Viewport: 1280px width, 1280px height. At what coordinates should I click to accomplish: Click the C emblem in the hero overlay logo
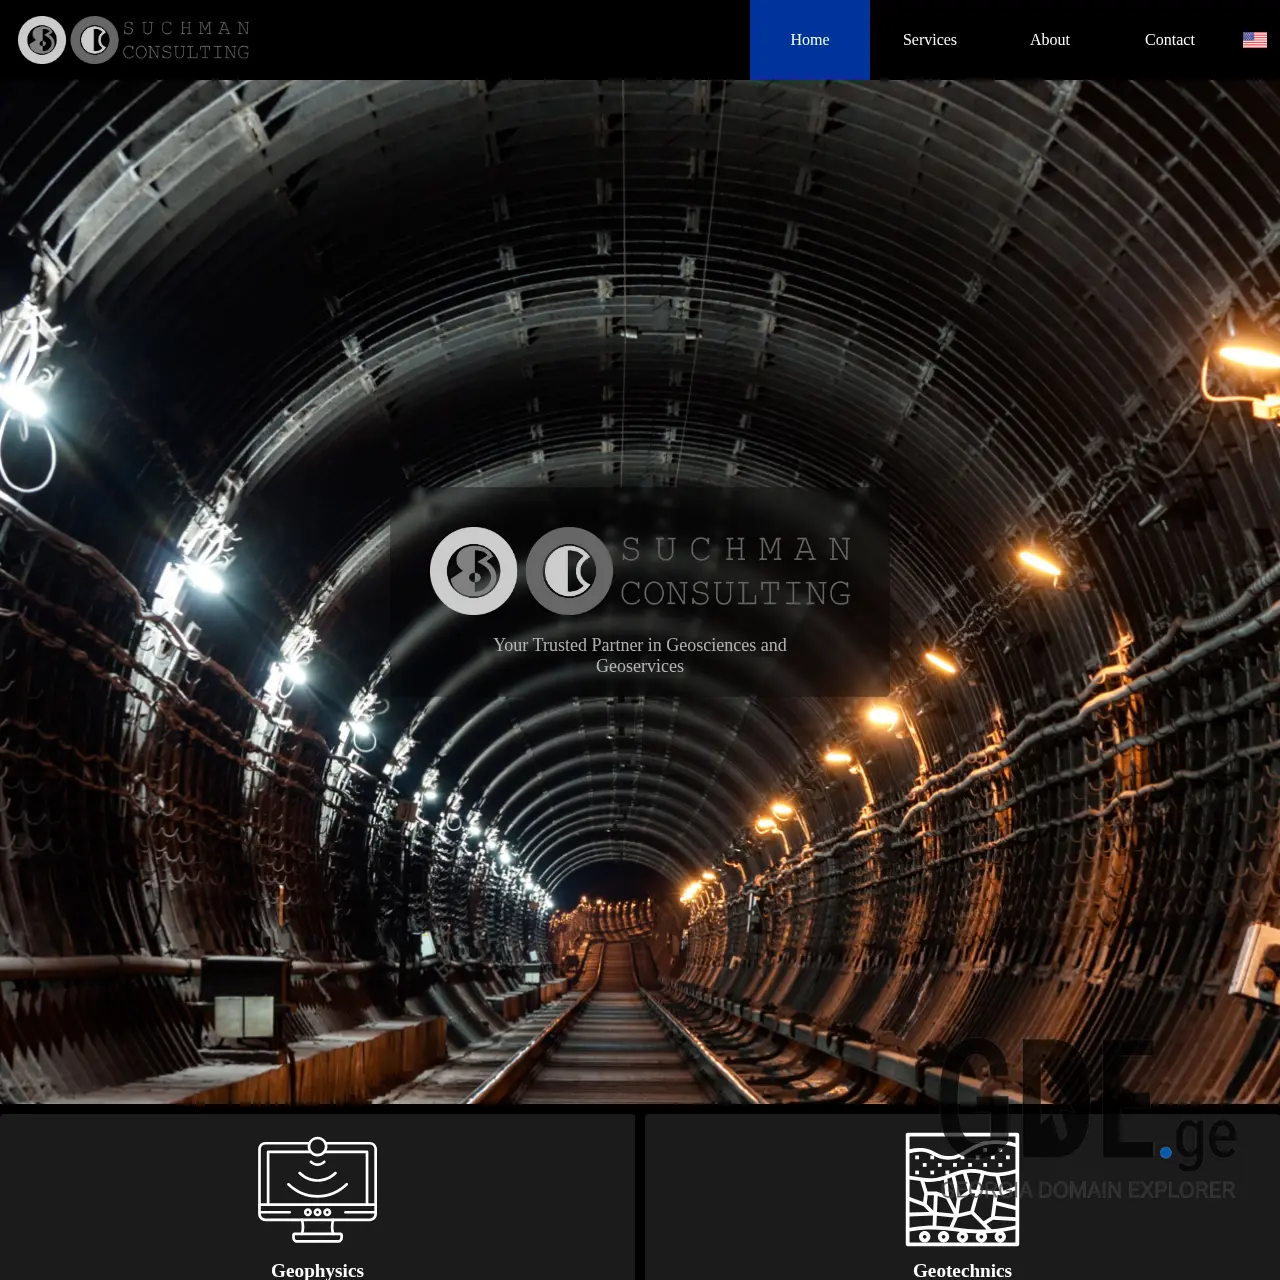569,570
